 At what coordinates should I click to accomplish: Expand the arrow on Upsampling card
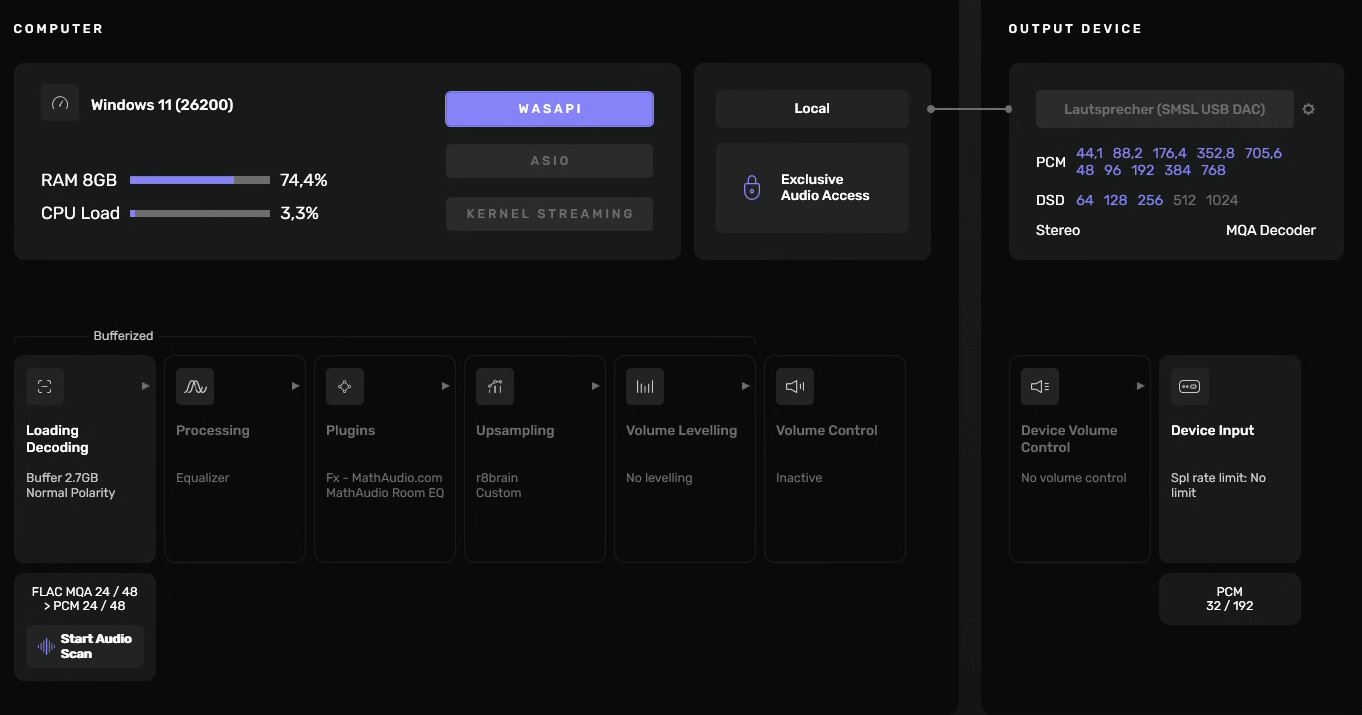(595, 386)
